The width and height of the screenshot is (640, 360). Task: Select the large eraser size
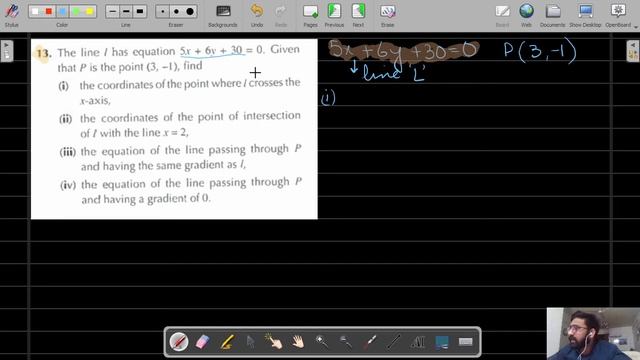coord(190,11)
